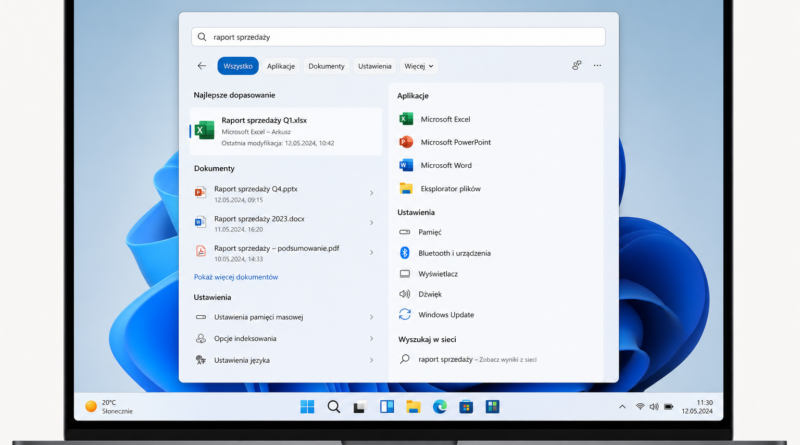Open Raport sprzedaży 2023.docx document
Screen dimensions: 800x445
click(x=286, y=223)
